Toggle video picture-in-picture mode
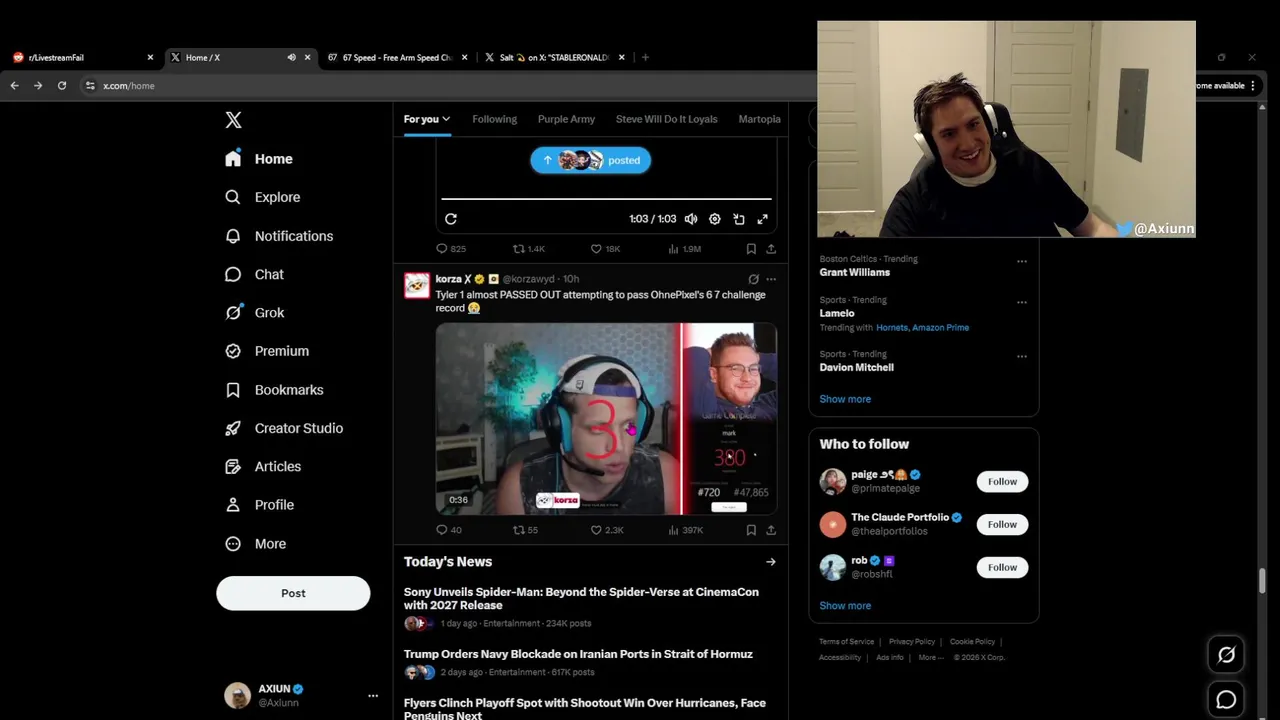Viewport: 1280px width, 720px height. pyautogui.click(x=739, y=219)
